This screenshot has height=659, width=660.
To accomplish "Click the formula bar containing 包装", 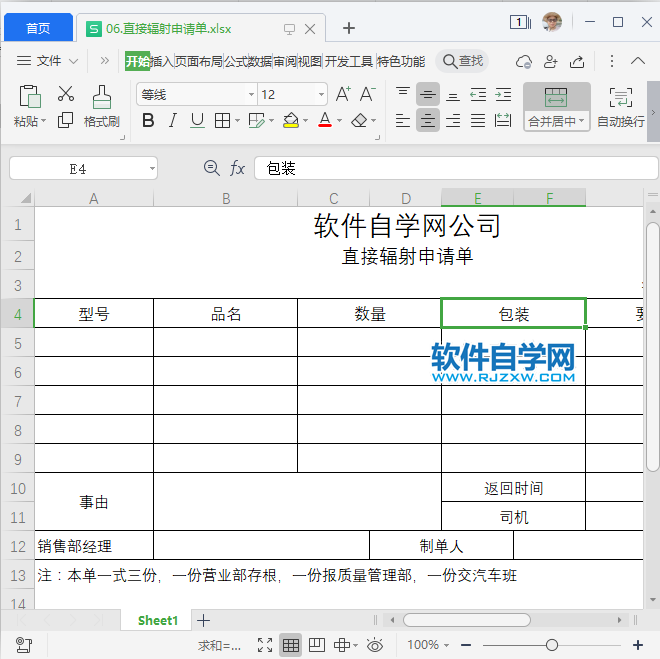I will click(456, 168).
